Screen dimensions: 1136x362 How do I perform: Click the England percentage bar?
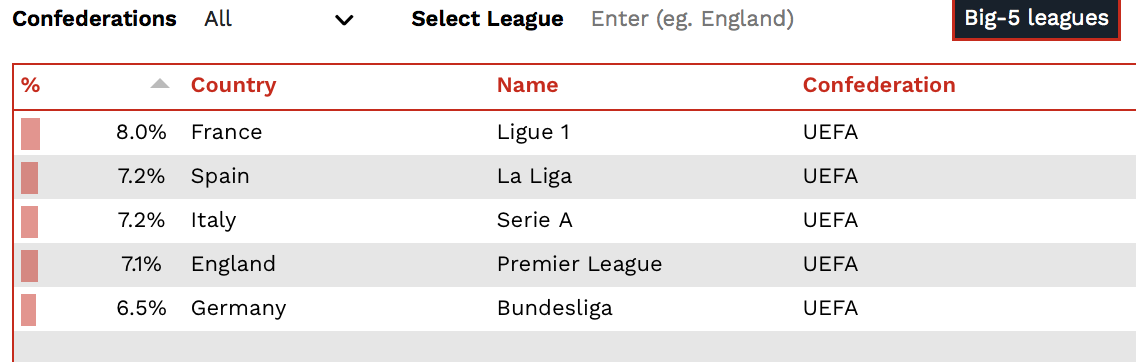[x=30, y=266]
